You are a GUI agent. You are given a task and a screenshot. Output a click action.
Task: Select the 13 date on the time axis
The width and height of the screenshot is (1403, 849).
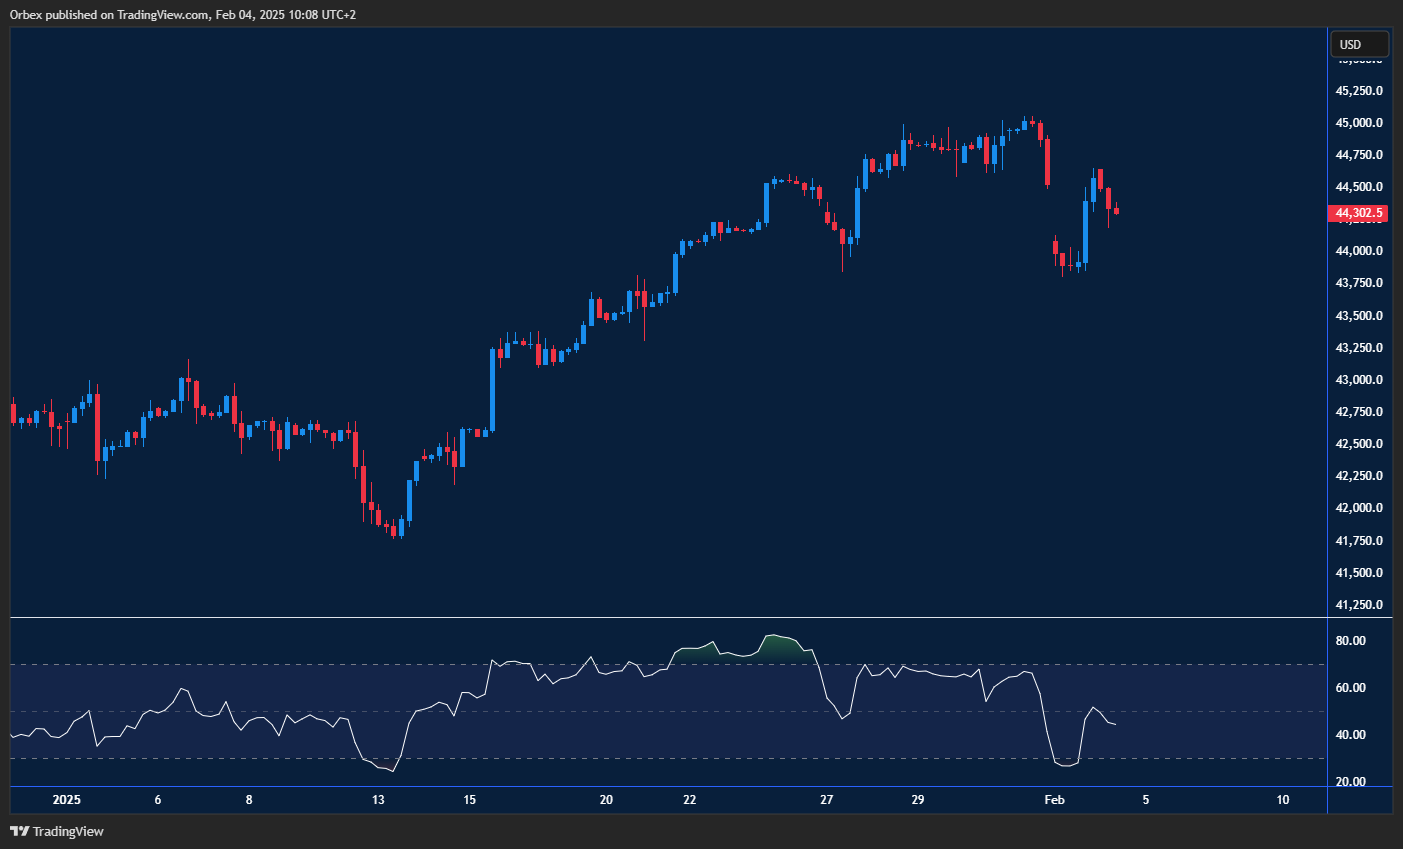(x=378, y=800)
